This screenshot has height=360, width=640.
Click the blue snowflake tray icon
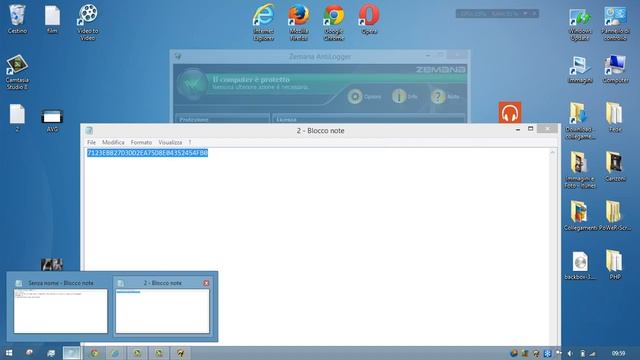[x=548, y=353]
